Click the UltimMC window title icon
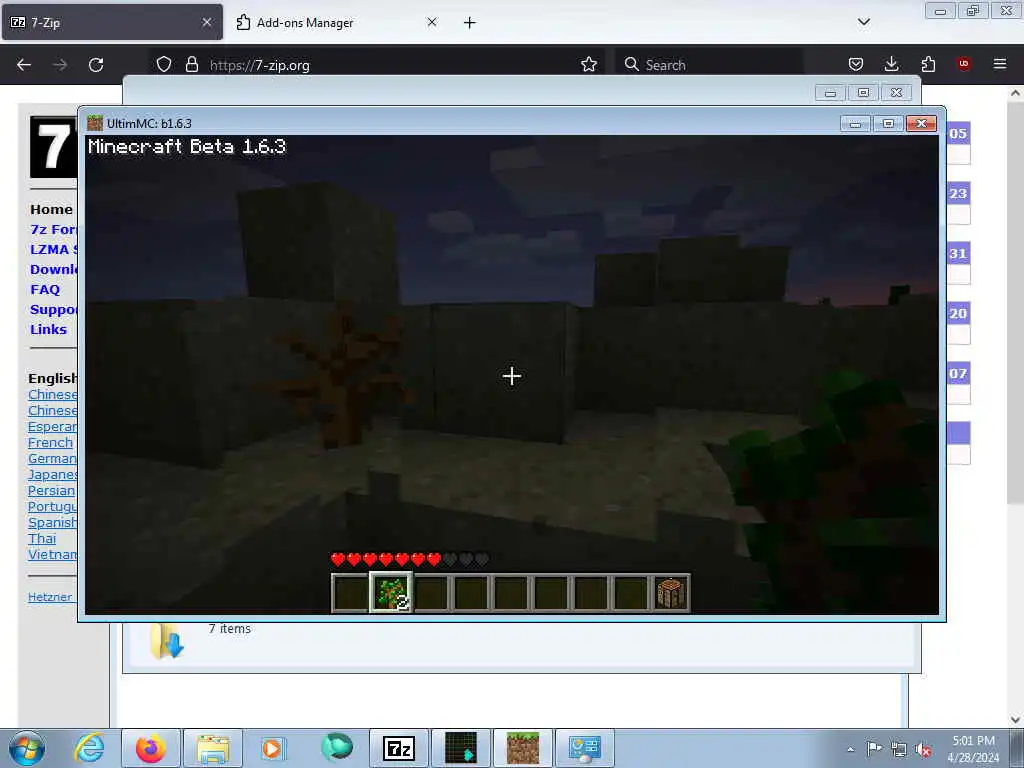The width and height of the screenshot is (1024, 768). coord(95,123)
